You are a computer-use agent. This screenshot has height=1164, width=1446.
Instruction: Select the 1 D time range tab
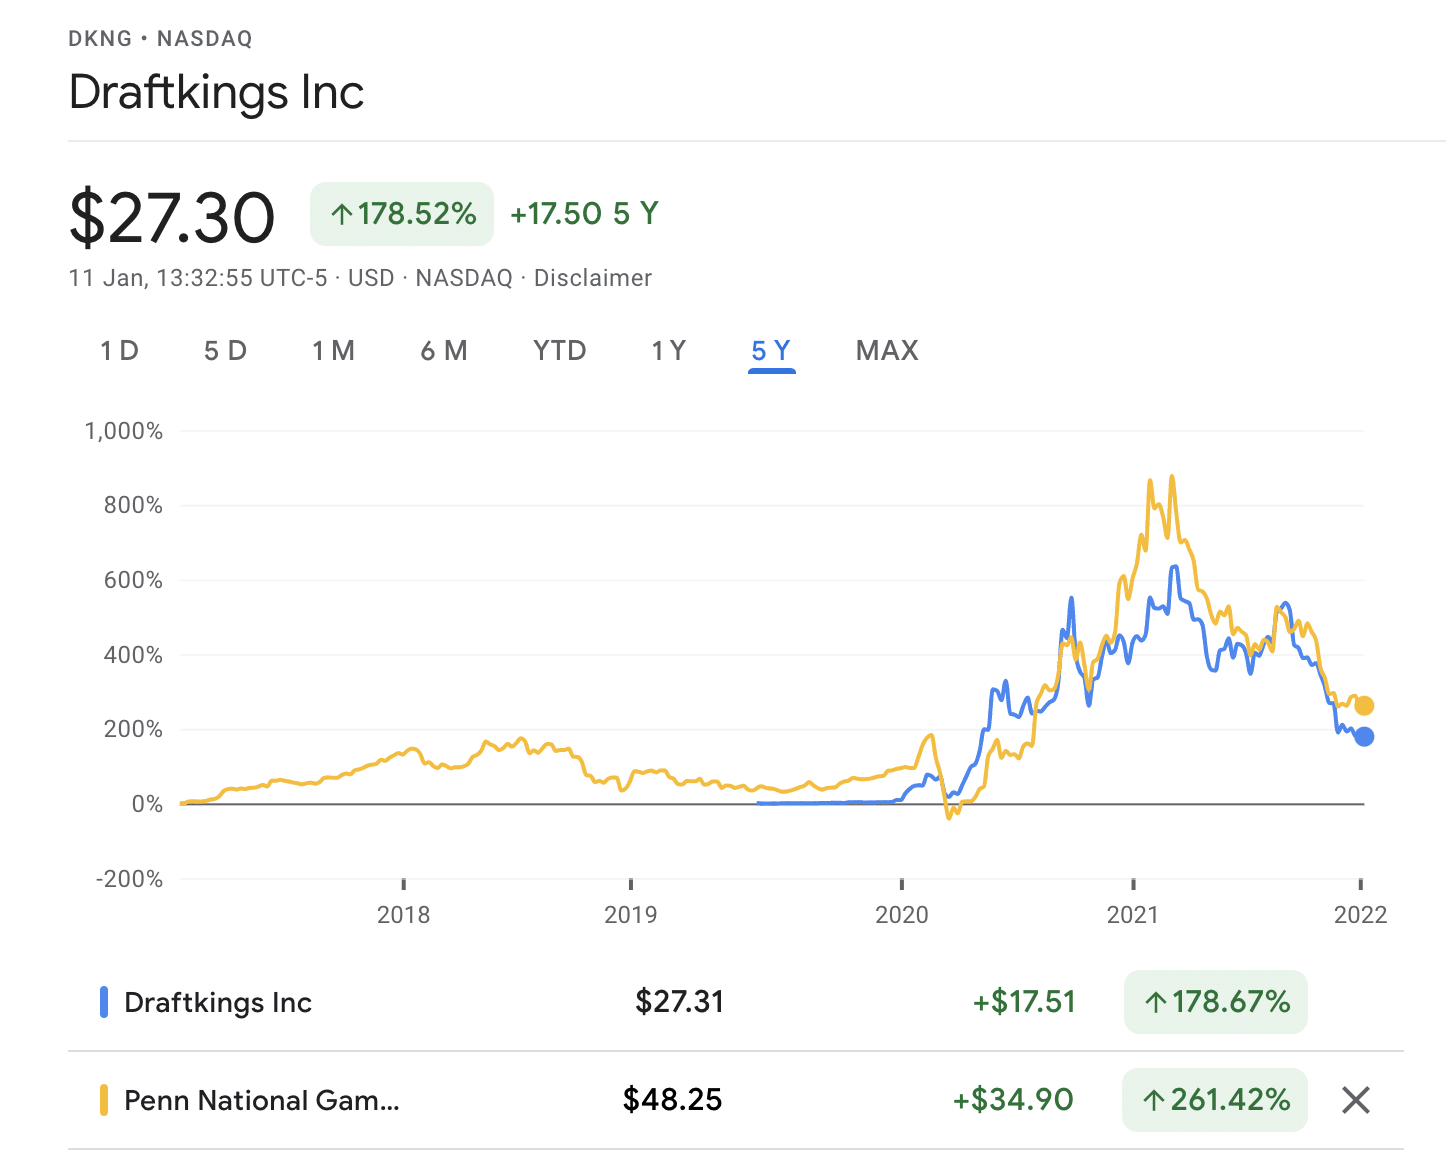119,351
